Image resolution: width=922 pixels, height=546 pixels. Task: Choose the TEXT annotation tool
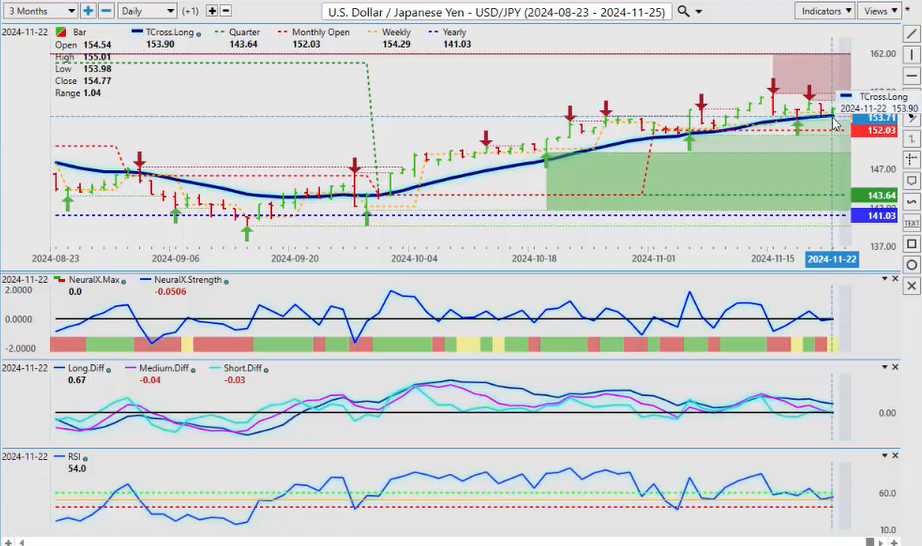911,223
